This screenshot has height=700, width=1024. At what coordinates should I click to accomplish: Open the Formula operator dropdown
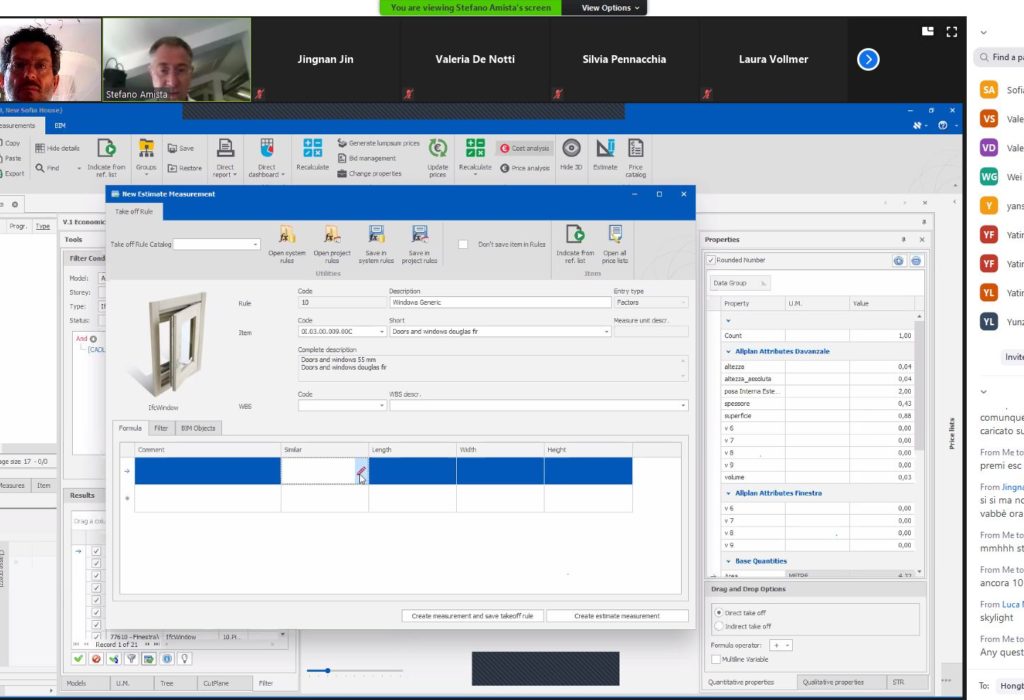(x=787, y=645)
